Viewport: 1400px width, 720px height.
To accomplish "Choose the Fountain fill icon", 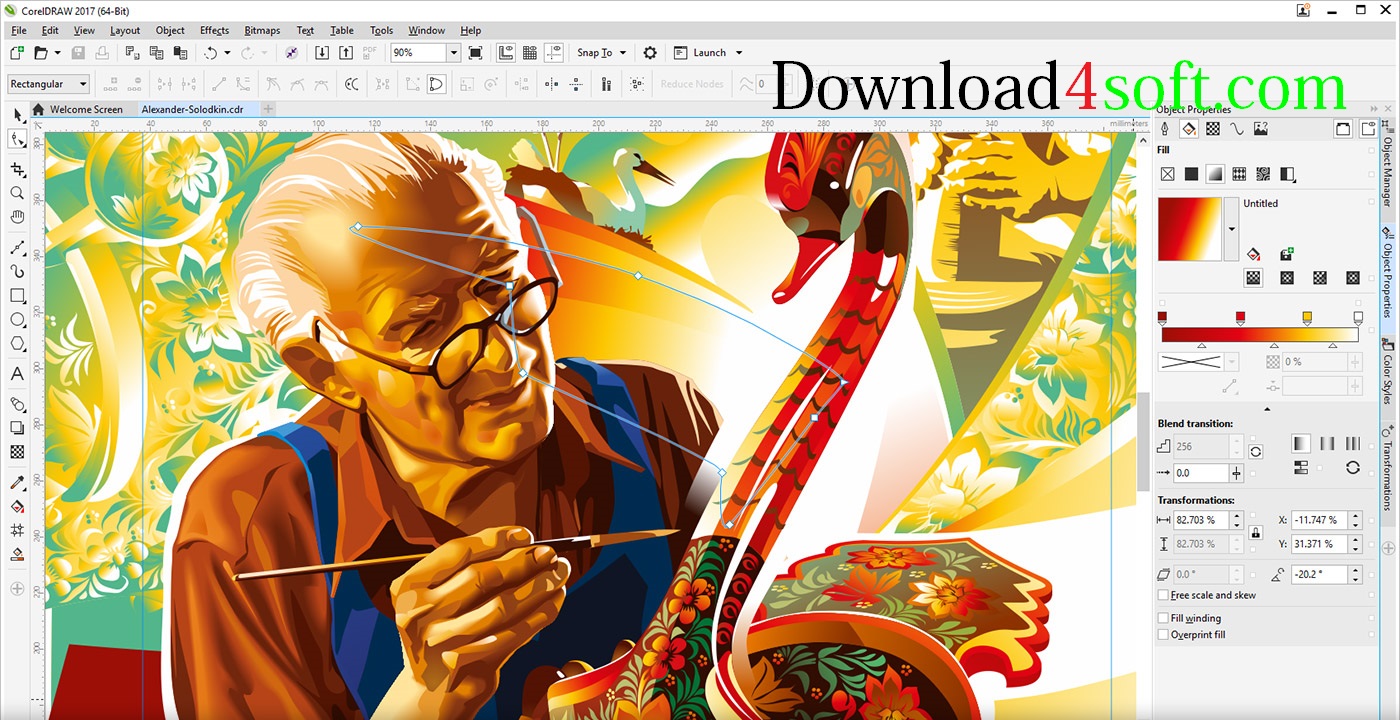I will pyautogui.click(x=1215, y=174).
